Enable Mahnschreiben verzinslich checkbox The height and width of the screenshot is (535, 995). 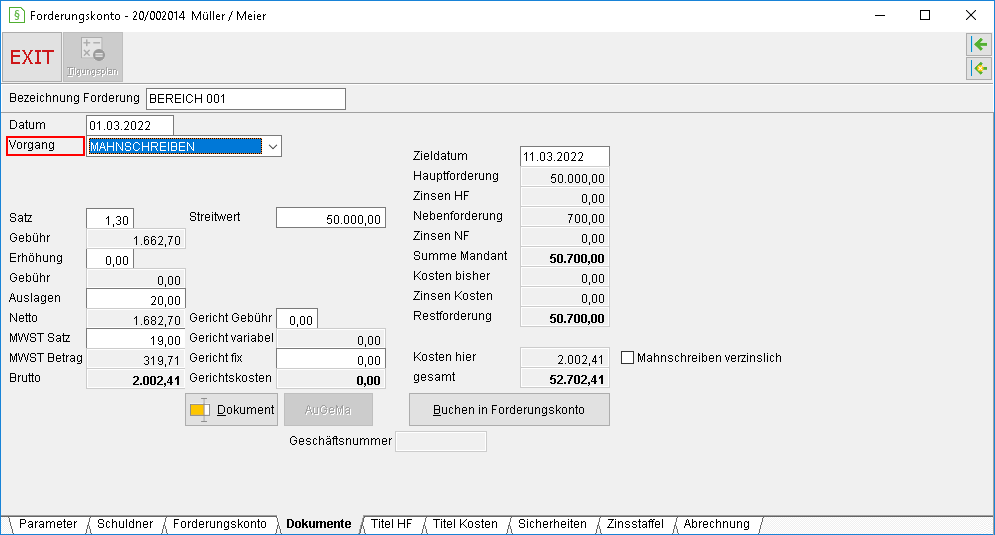tap(628, 358)
